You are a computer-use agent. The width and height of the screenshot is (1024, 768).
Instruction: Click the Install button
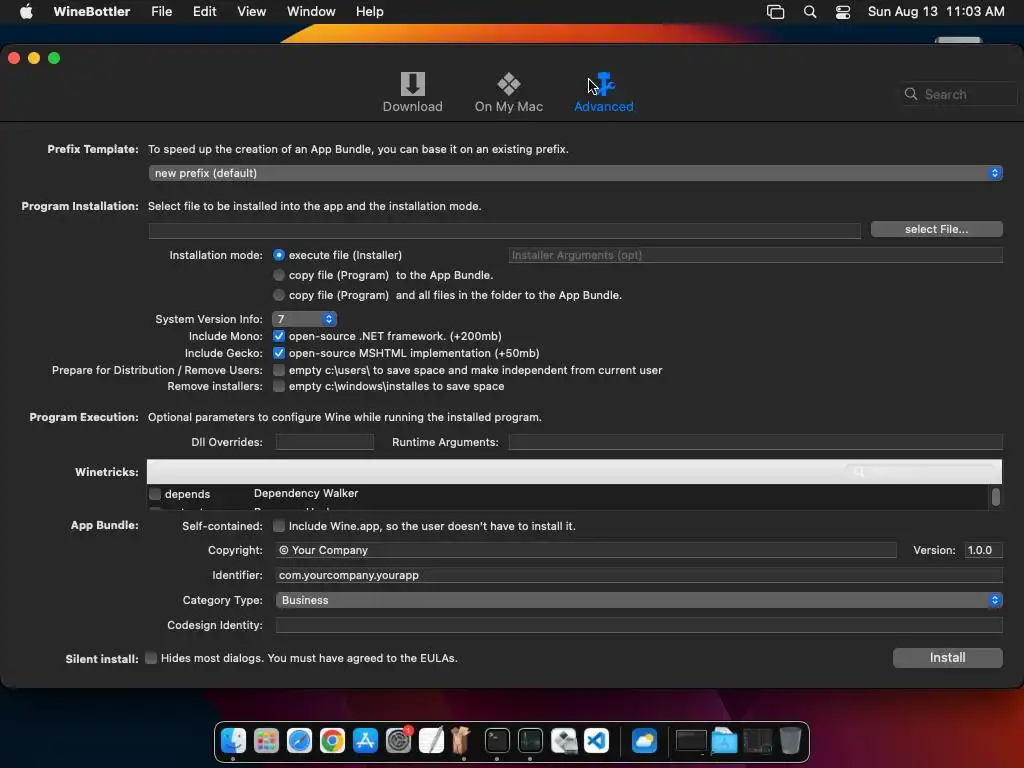click(x=948, y=658)
